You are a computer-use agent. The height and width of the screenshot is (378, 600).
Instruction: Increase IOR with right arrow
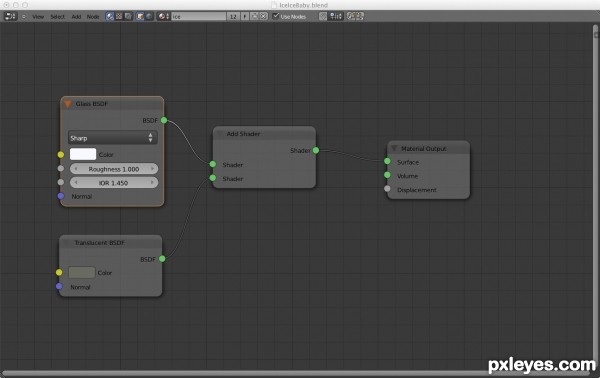coord(152,182)
